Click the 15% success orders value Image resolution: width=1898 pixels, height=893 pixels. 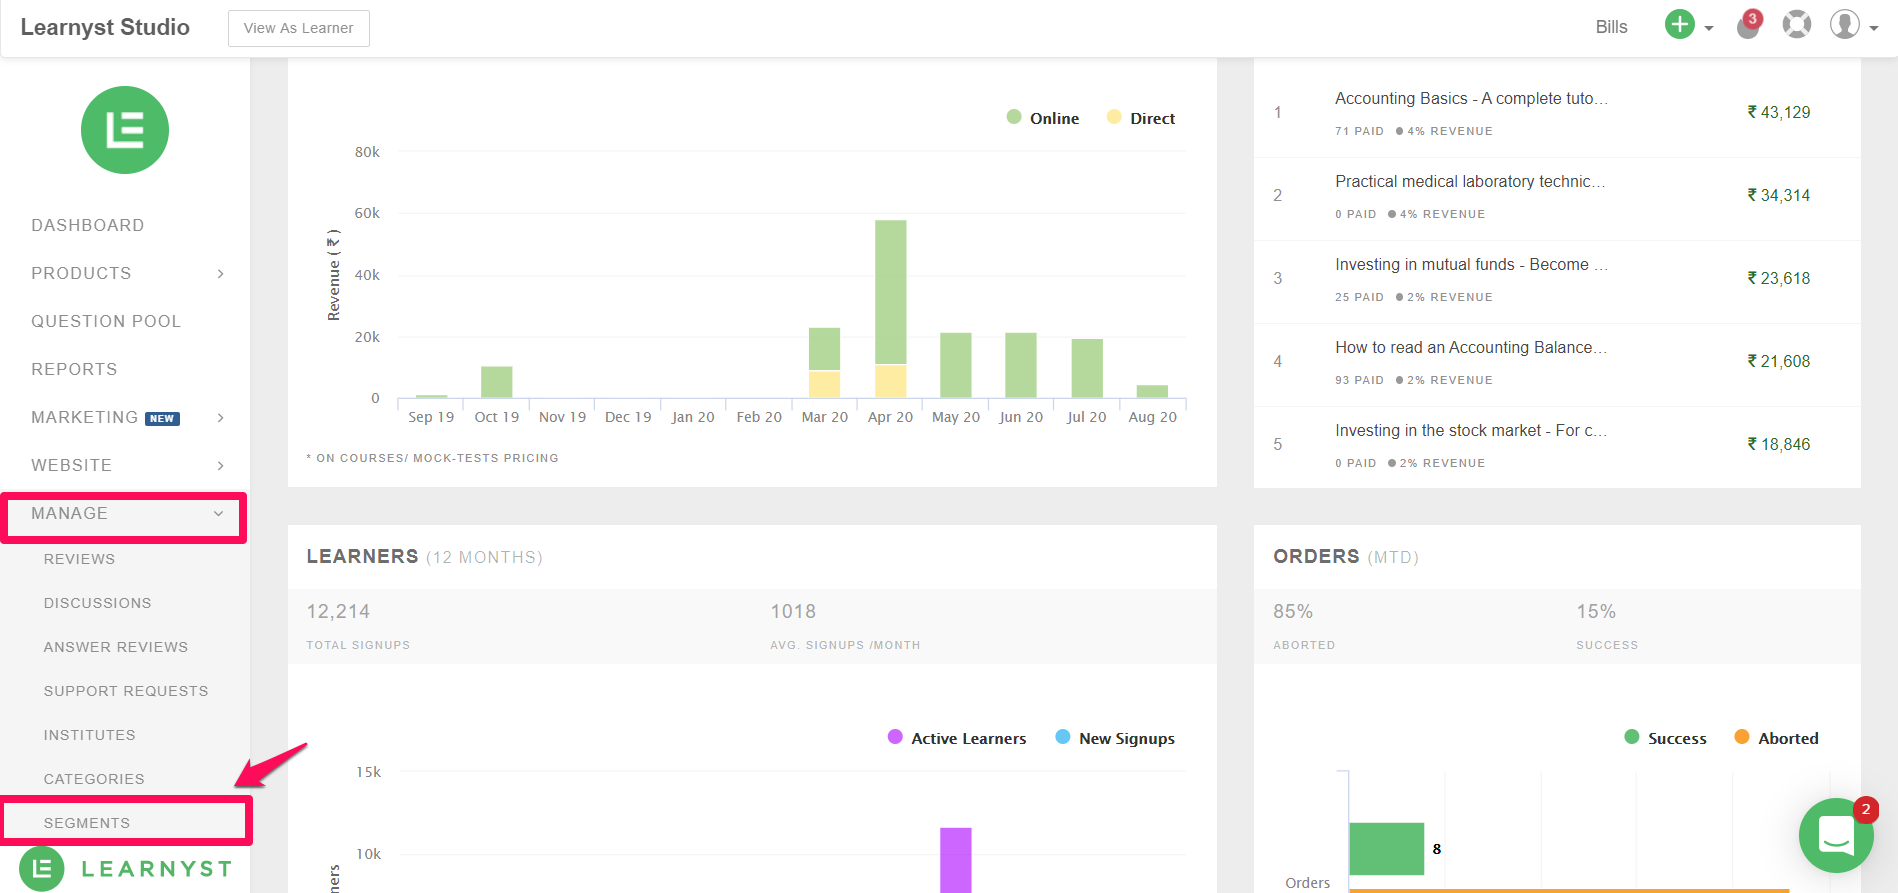tap(1596, 611)
